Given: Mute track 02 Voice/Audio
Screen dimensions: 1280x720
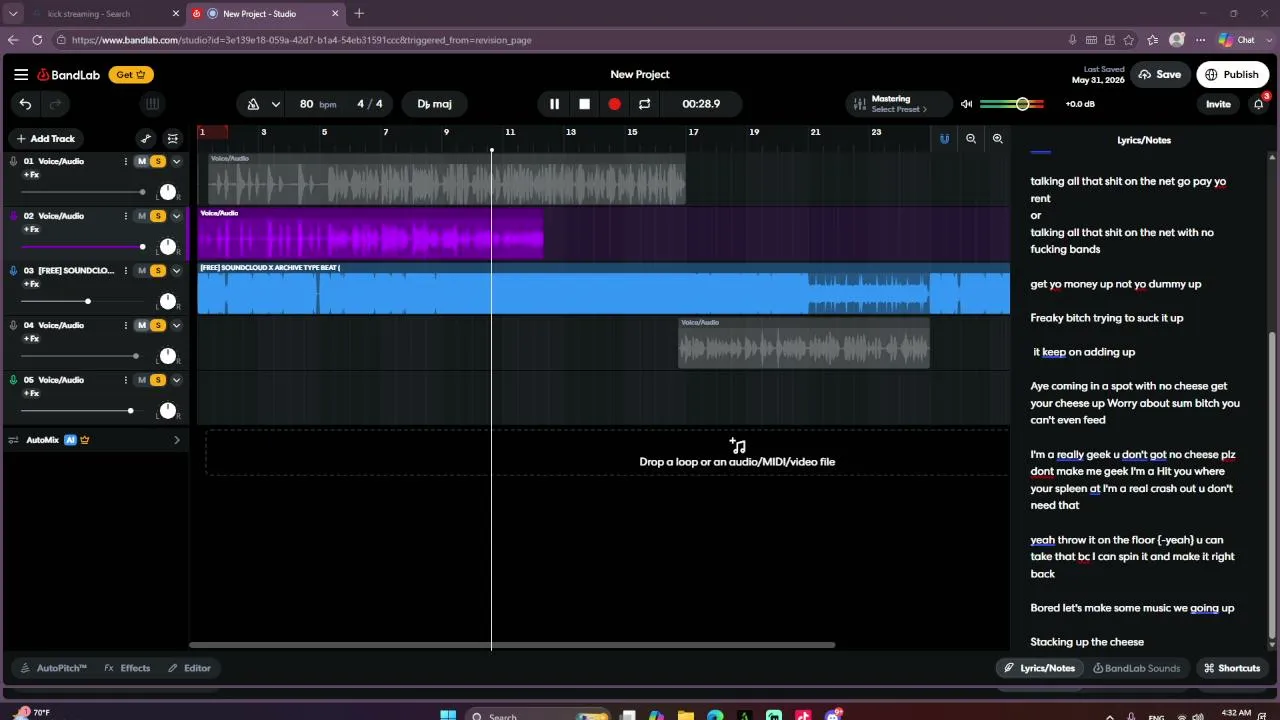Looking at the screenshot, I should point(142,216).
